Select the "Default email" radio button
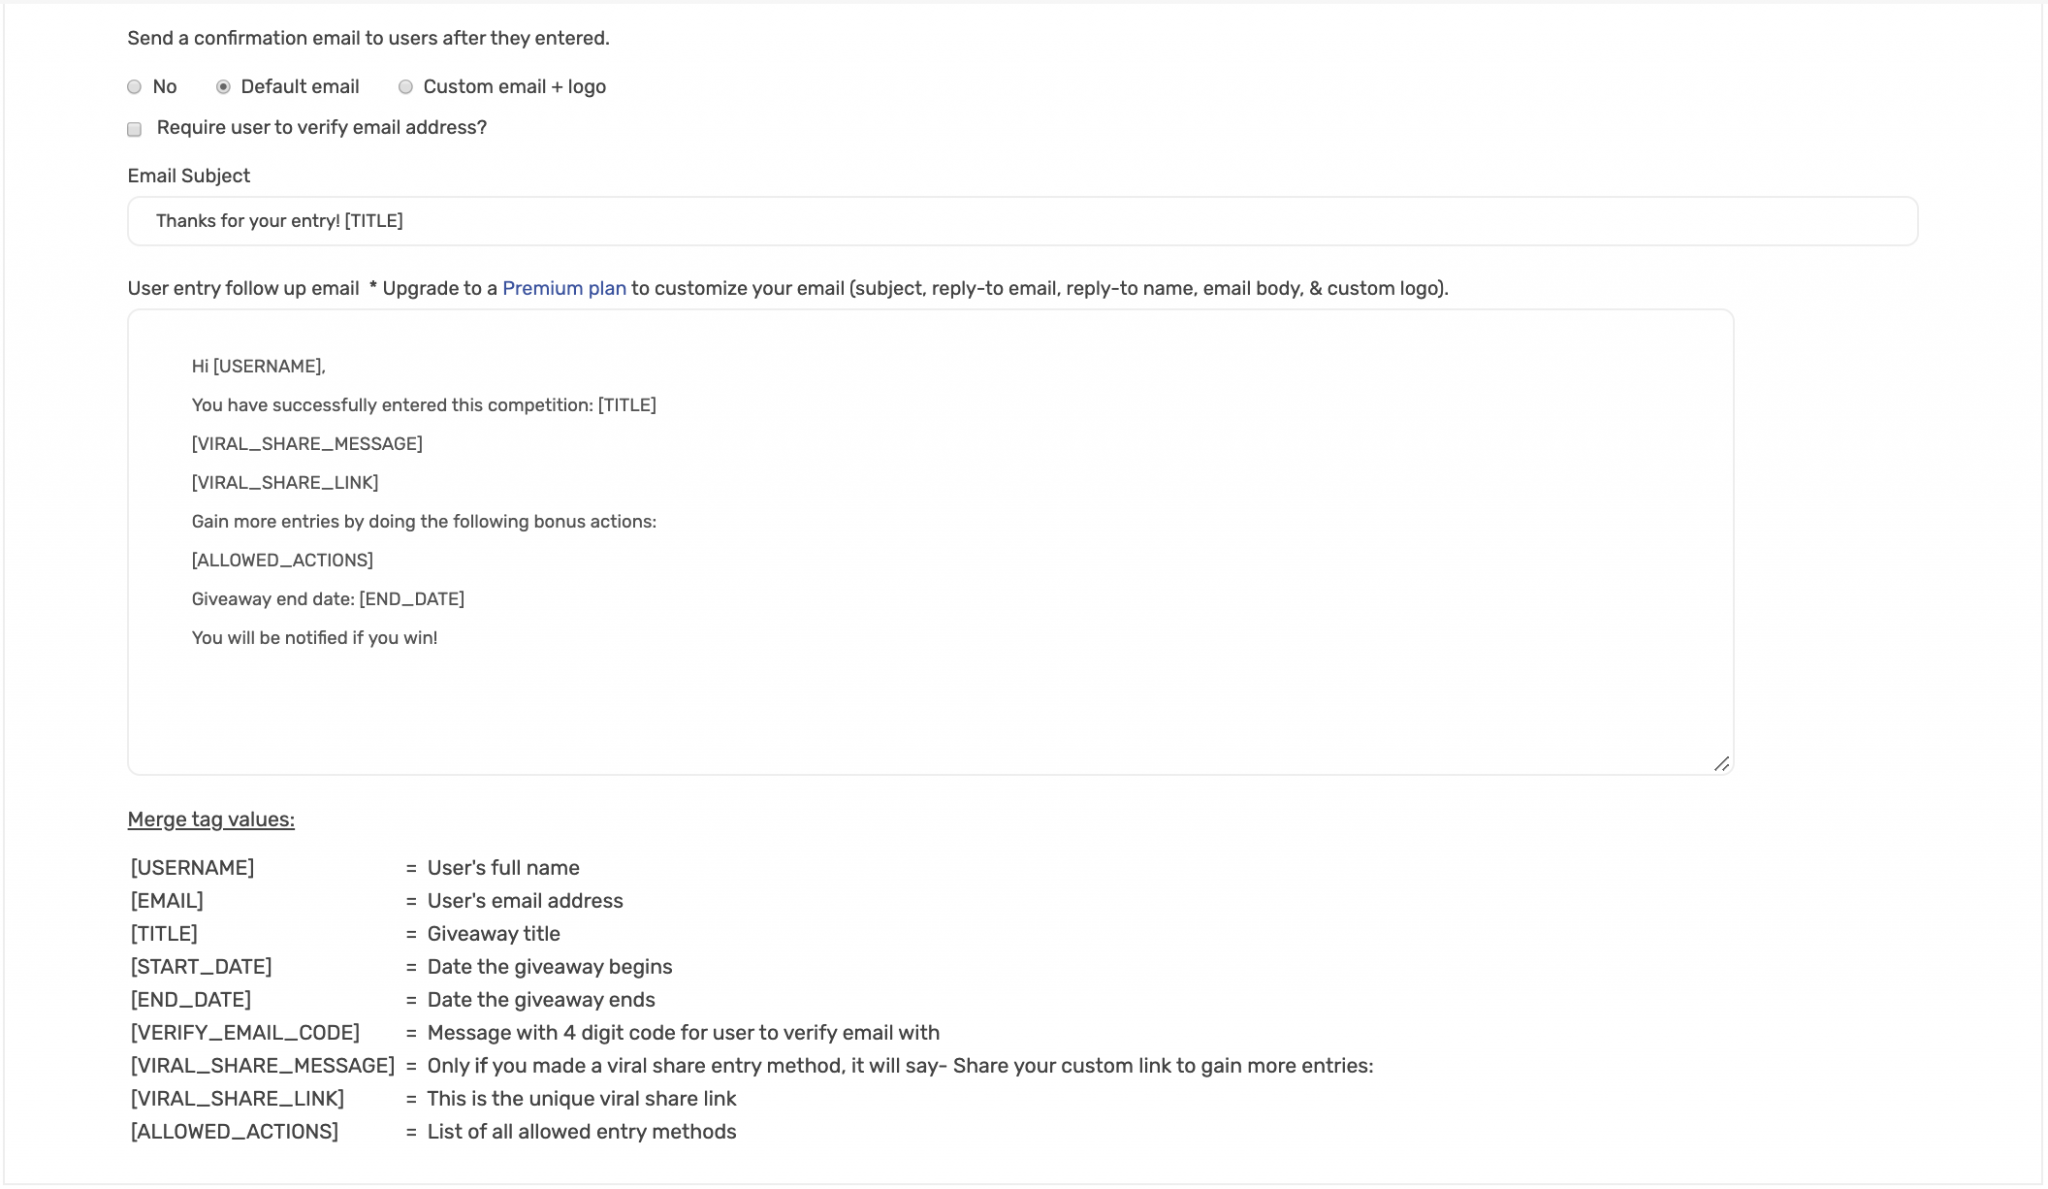This screenshot has height=1189, width=2048. pos(223,87)
